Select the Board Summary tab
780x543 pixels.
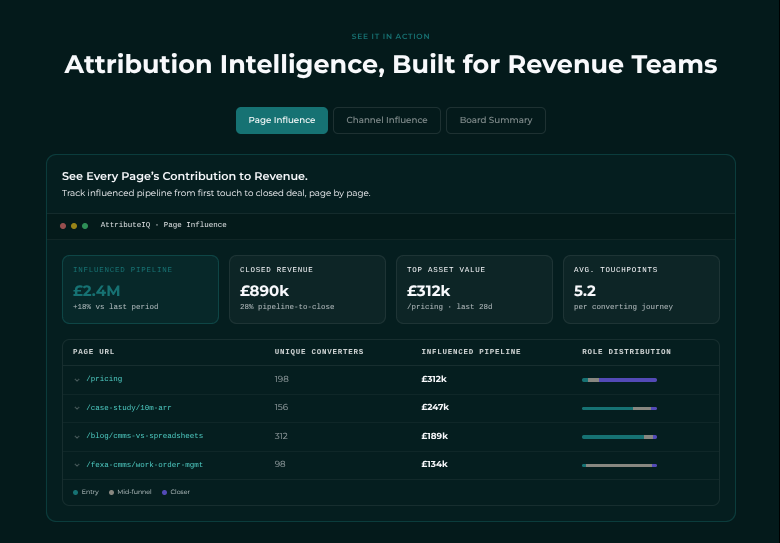(x=495, y=120)
